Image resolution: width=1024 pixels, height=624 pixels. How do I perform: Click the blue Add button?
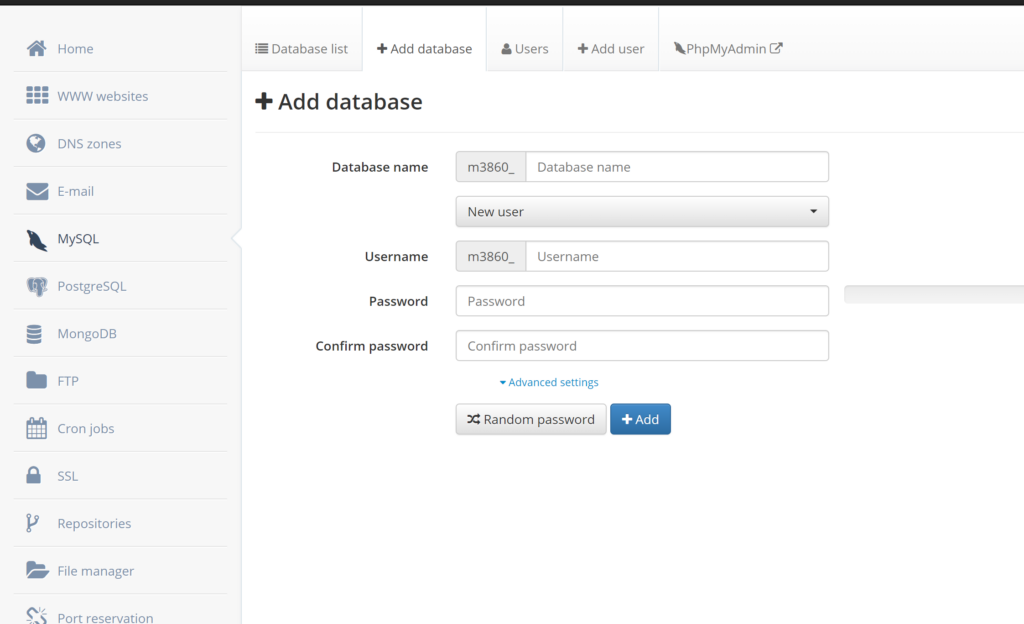point(640,419)
